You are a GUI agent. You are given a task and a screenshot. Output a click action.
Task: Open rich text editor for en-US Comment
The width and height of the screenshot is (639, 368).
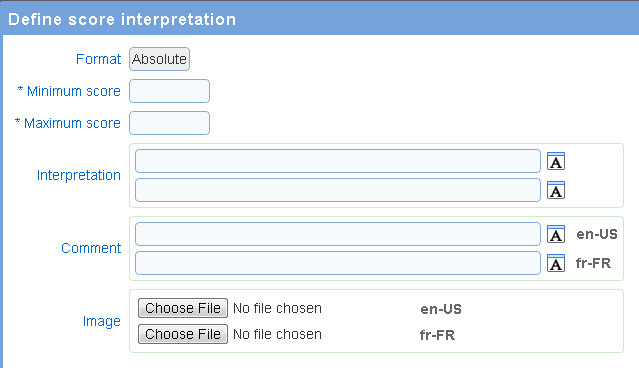pyautogui.click(x=556, y=234)
